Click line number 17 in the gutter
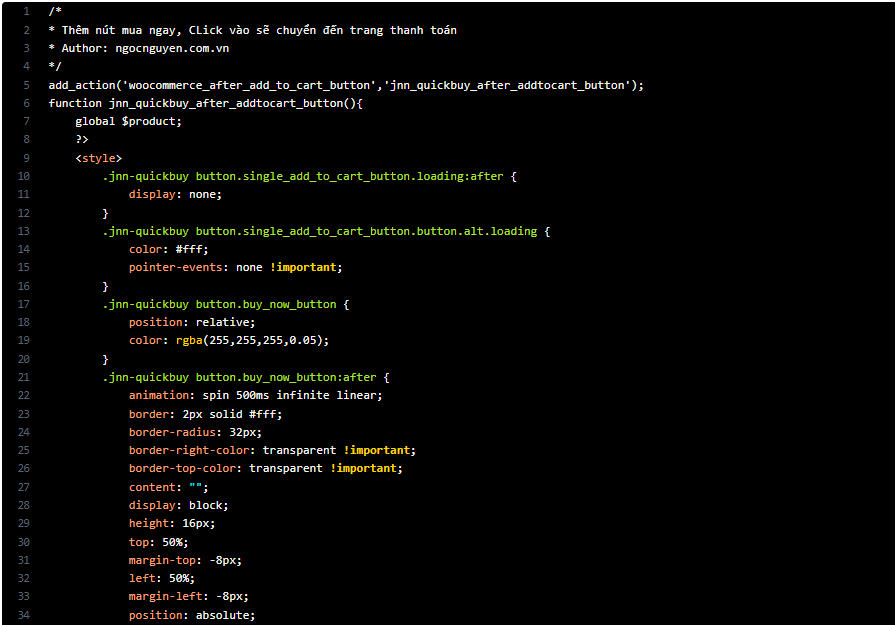 click(x=23, y=304)
